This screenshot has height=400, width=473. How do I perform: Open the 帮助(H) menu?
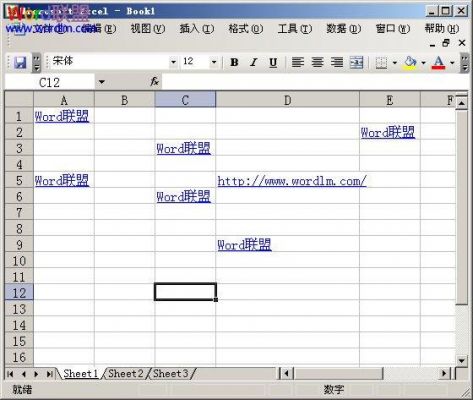tap(442, 29)
